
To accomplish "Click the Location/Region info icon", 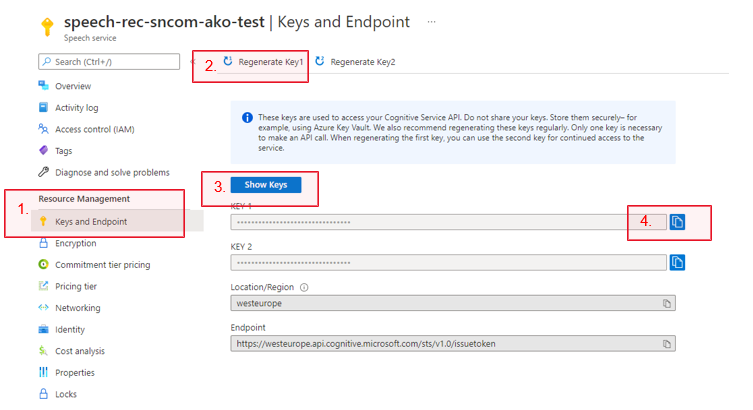I will (x=304, y=287).
